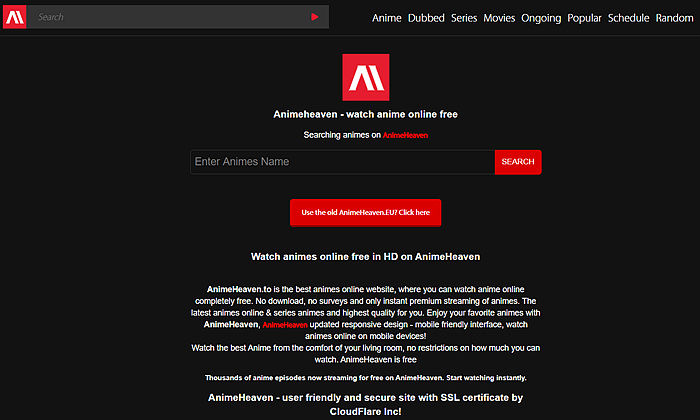Click the Enter Animes Name field
The height and width of the screenshot is (420, 700).
coord(342,162)
